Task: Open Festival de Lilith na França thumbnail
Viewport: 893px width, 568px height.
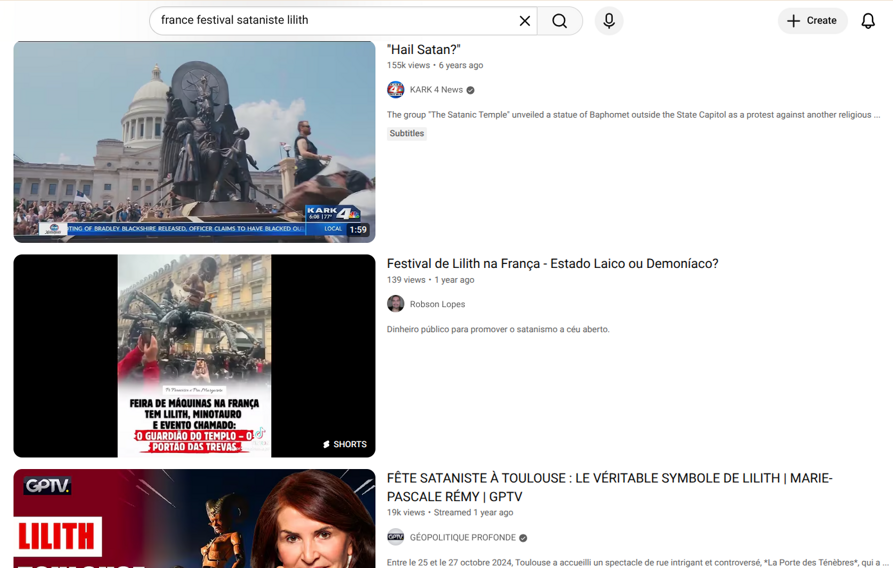Action: [194, 356]
